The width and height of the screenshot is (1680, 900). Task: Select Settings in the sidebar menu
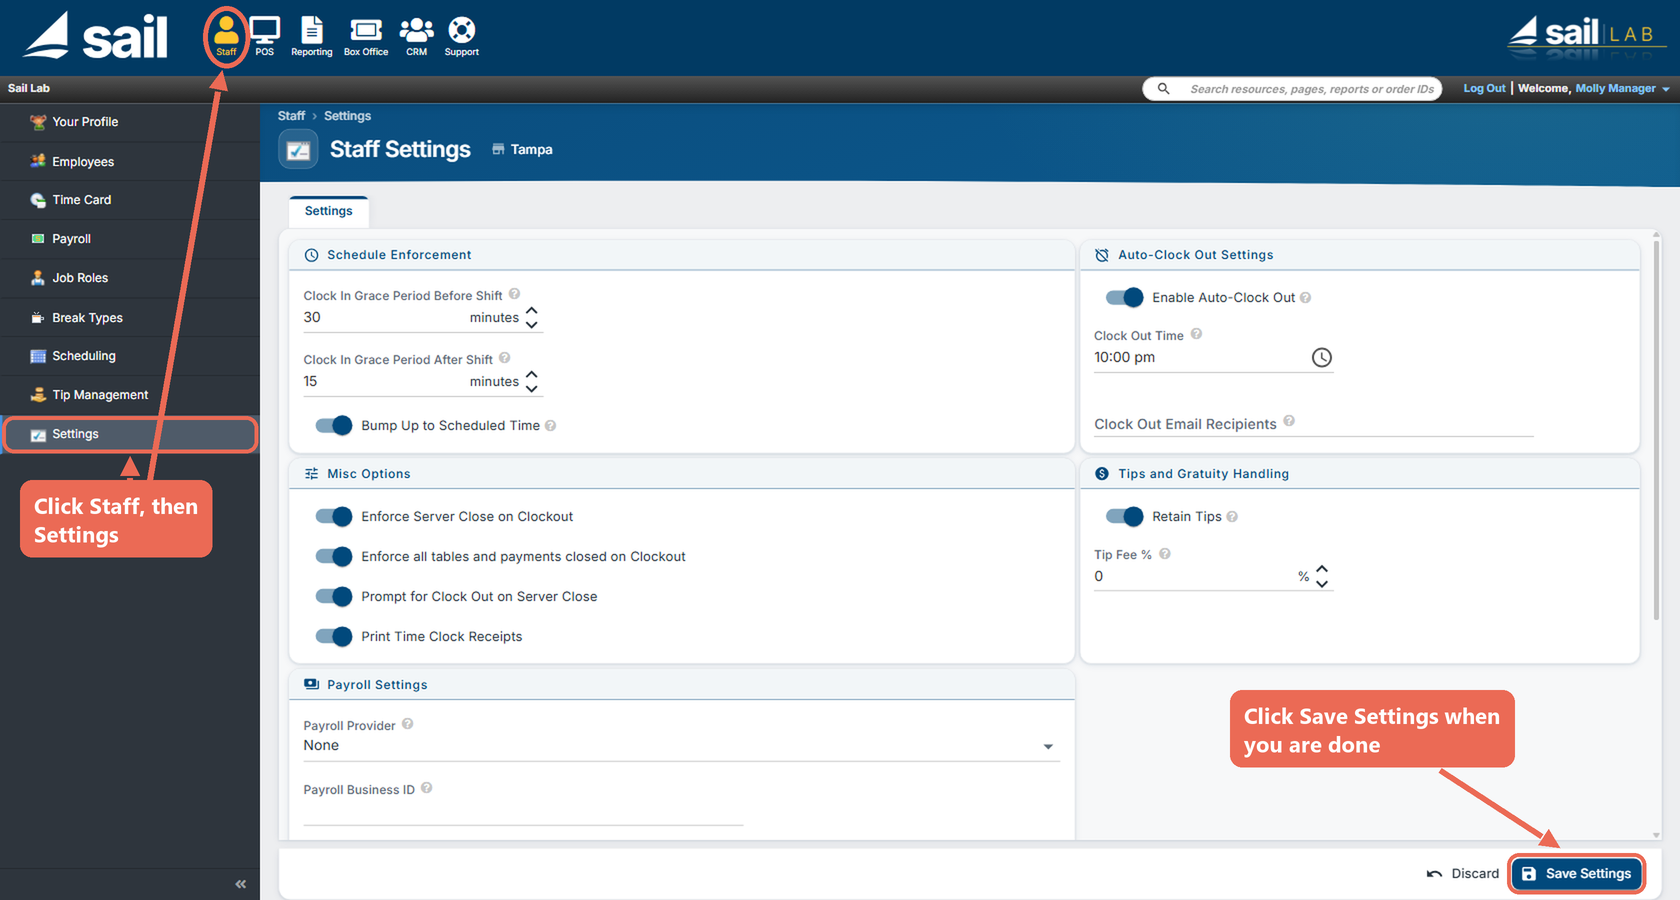(129, 434)
